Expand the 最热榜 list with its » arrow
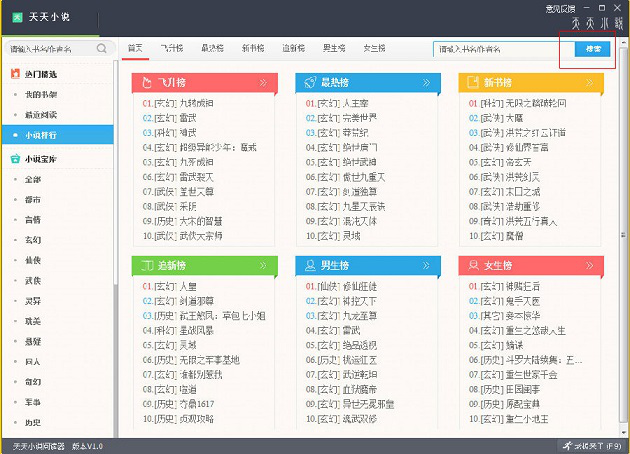Viewport: 630px width, 454px height. (x=426, y=83)
